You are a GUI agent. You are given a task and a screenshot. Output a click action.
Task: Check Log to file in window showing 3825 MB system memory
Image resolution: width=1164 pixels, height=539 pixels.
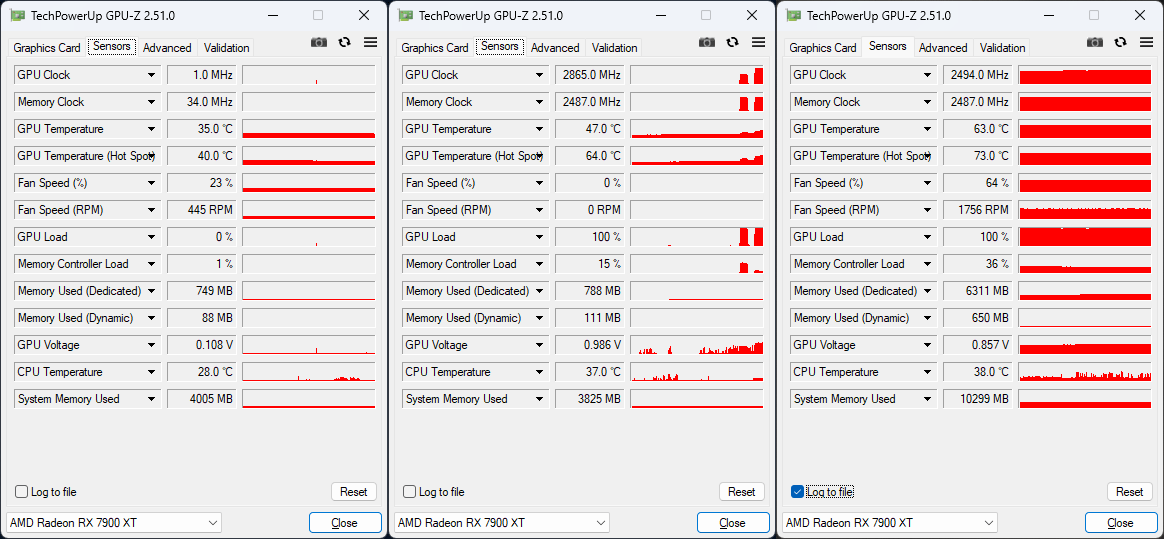[x=410, y=492]
